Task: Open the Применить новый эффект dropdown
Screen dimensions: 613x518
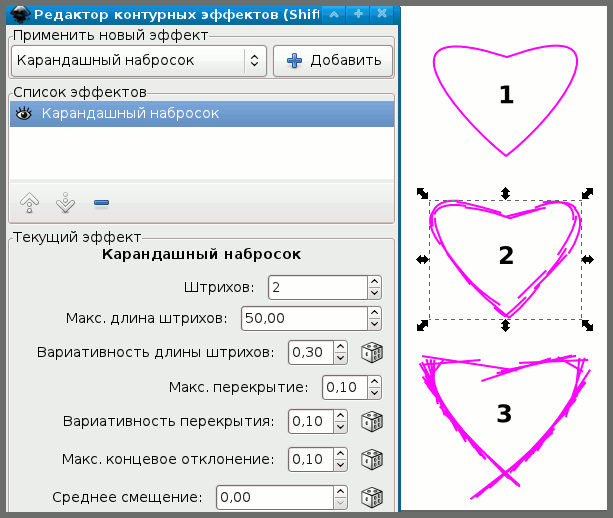Action: coord(138,61)
